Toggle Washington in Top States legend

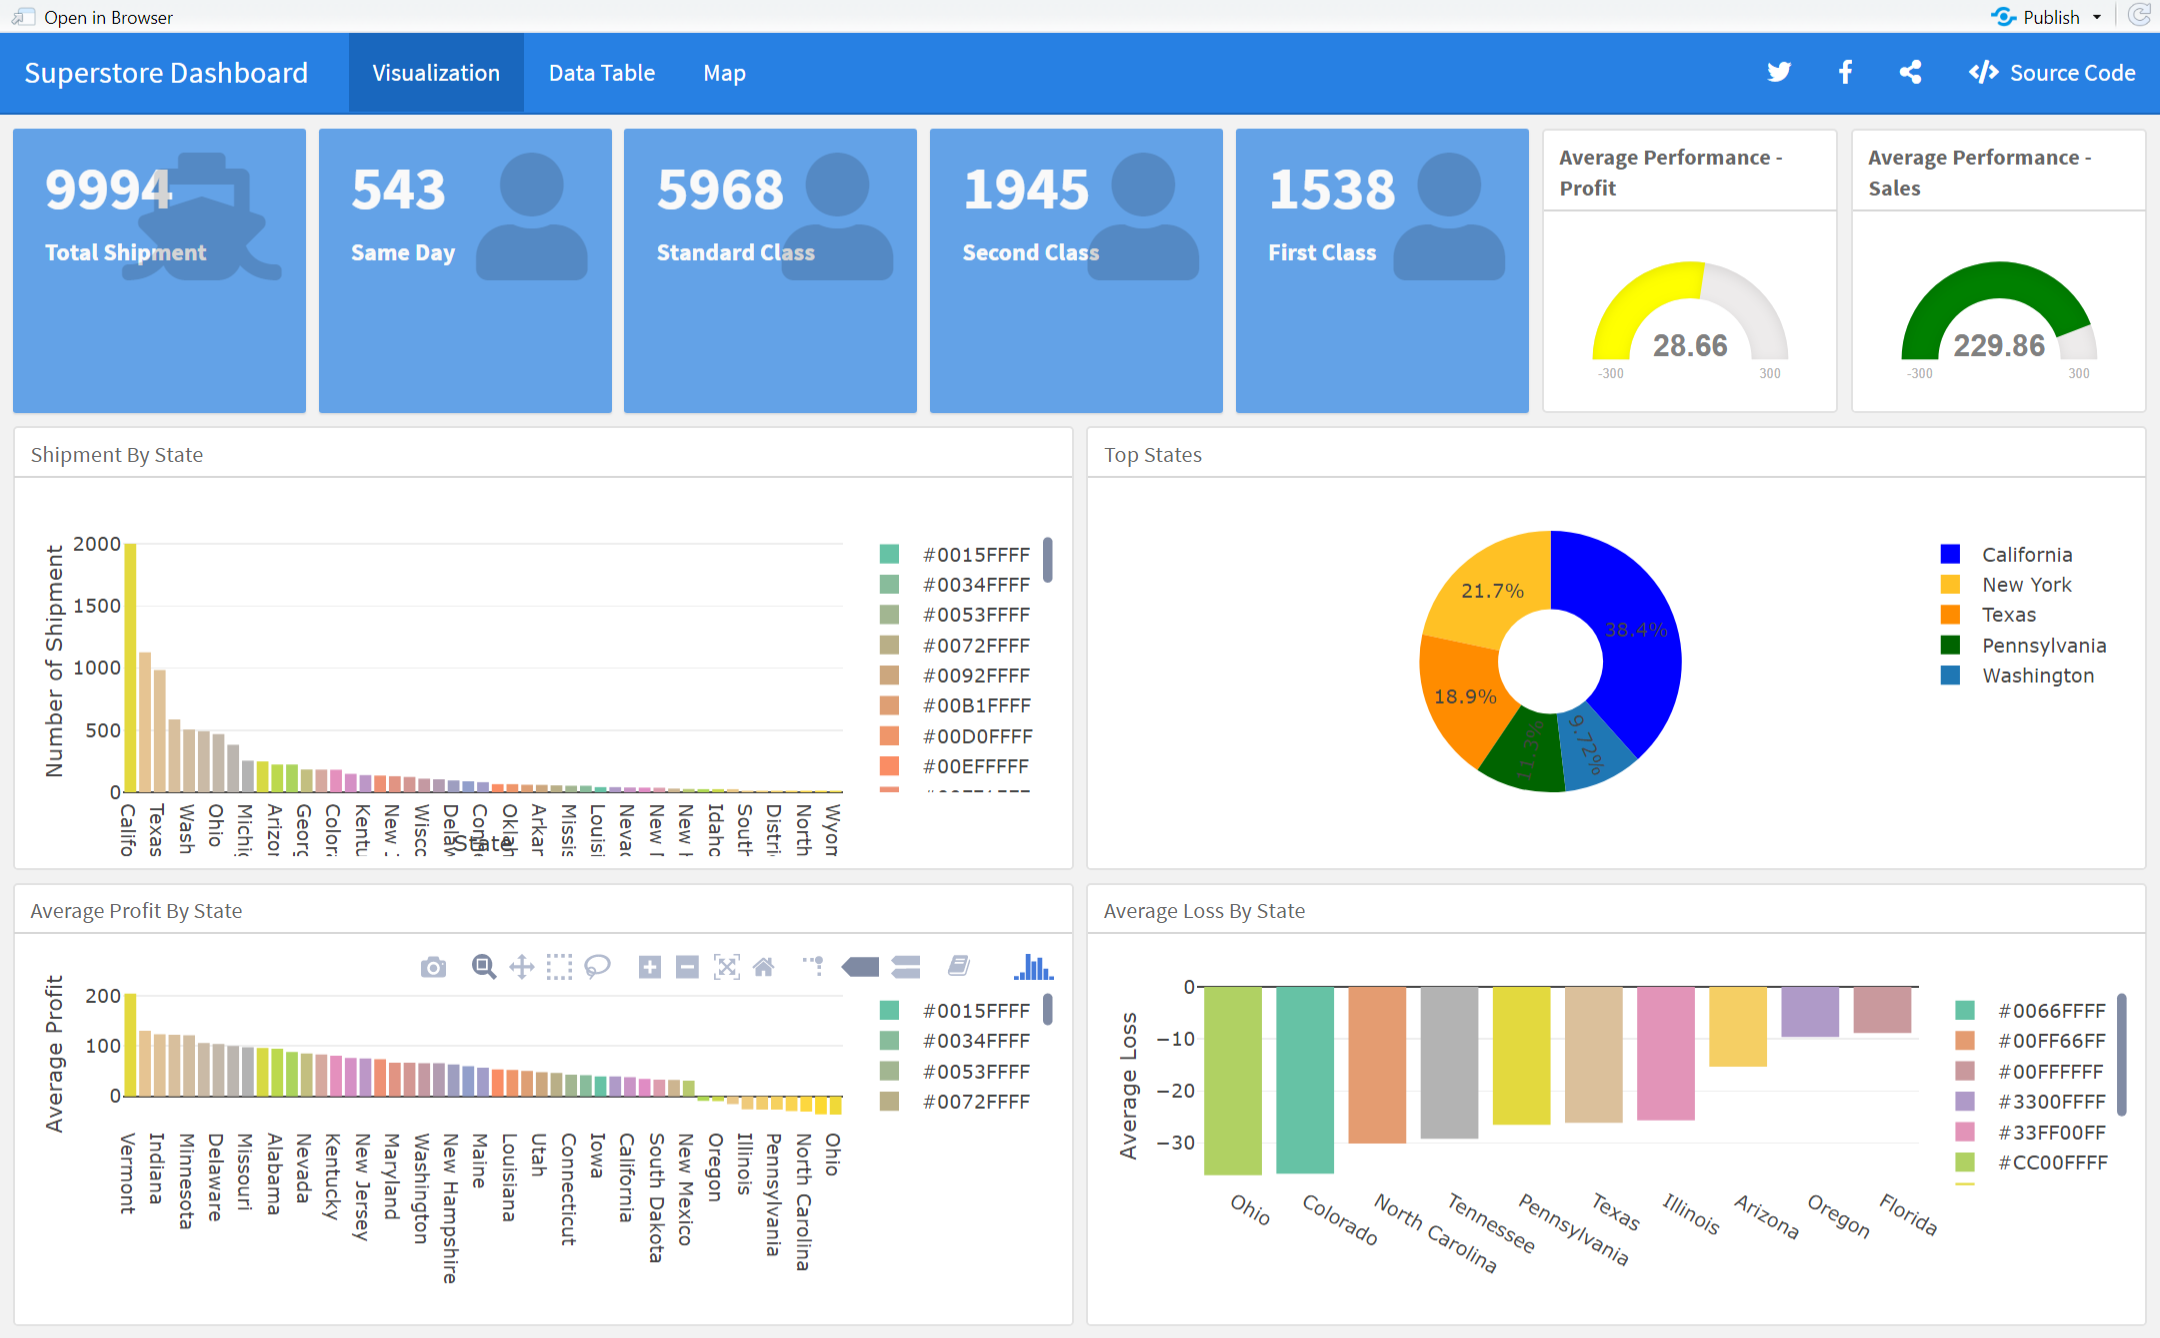pyautogui.click(x=2017, y=675)
